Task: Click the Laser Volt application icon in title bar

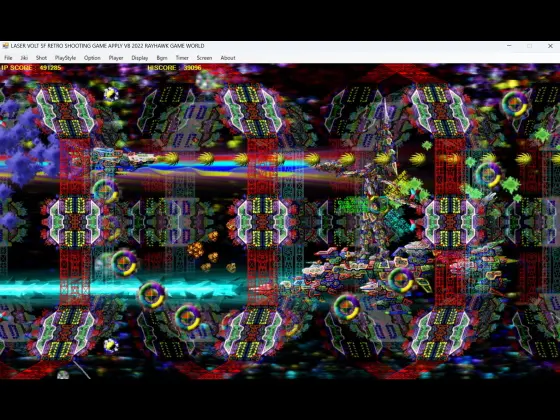Action: (5, 46)
